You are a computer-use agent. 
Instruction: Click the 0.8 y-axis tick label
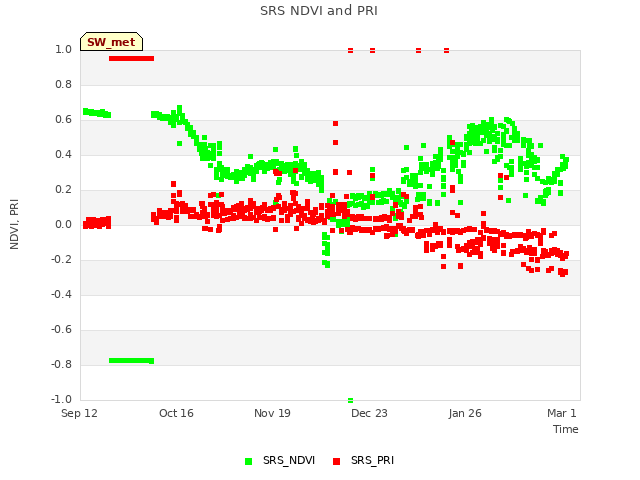click(x=63, y=84)
